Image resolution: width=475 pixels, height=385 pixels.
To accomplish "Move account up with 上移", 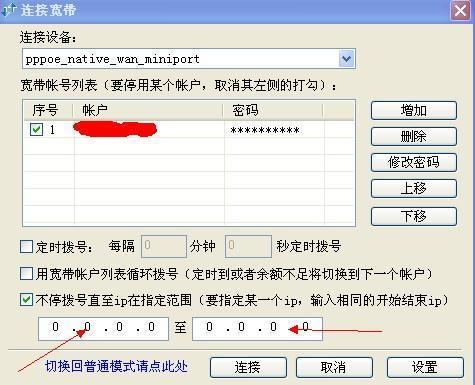I will (x=413, y=188).
